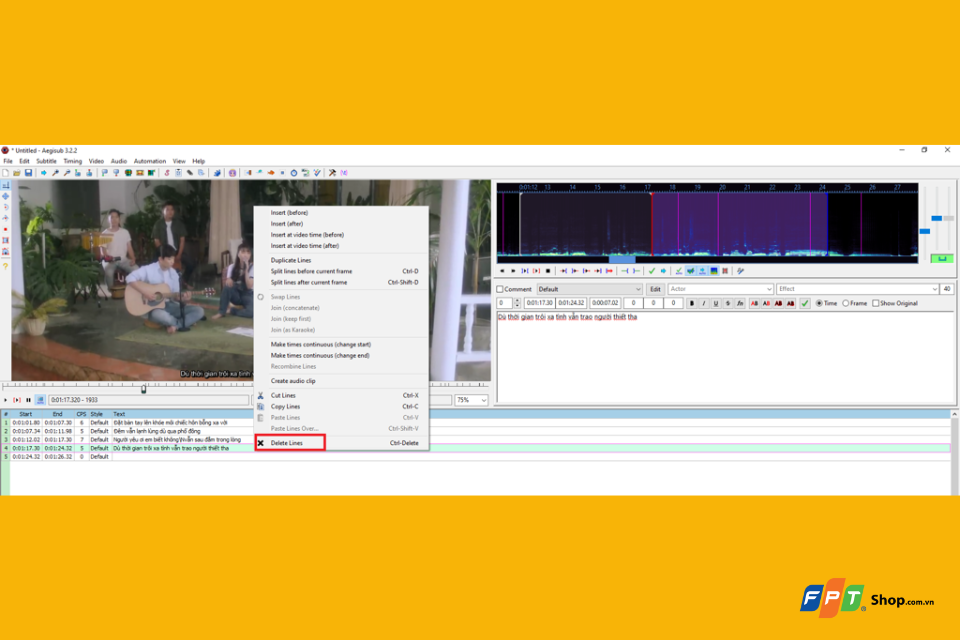Select Duplicate Lines in context menu
Viewport: 960px width, 640px height.
coord(291,260)
